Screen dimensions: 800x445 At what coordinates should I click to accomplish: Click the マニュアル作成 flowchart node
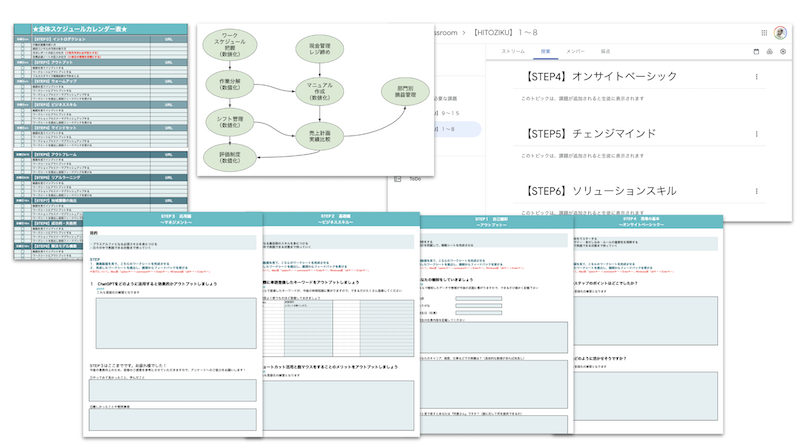pyautogui.click(x=319, y=91)
